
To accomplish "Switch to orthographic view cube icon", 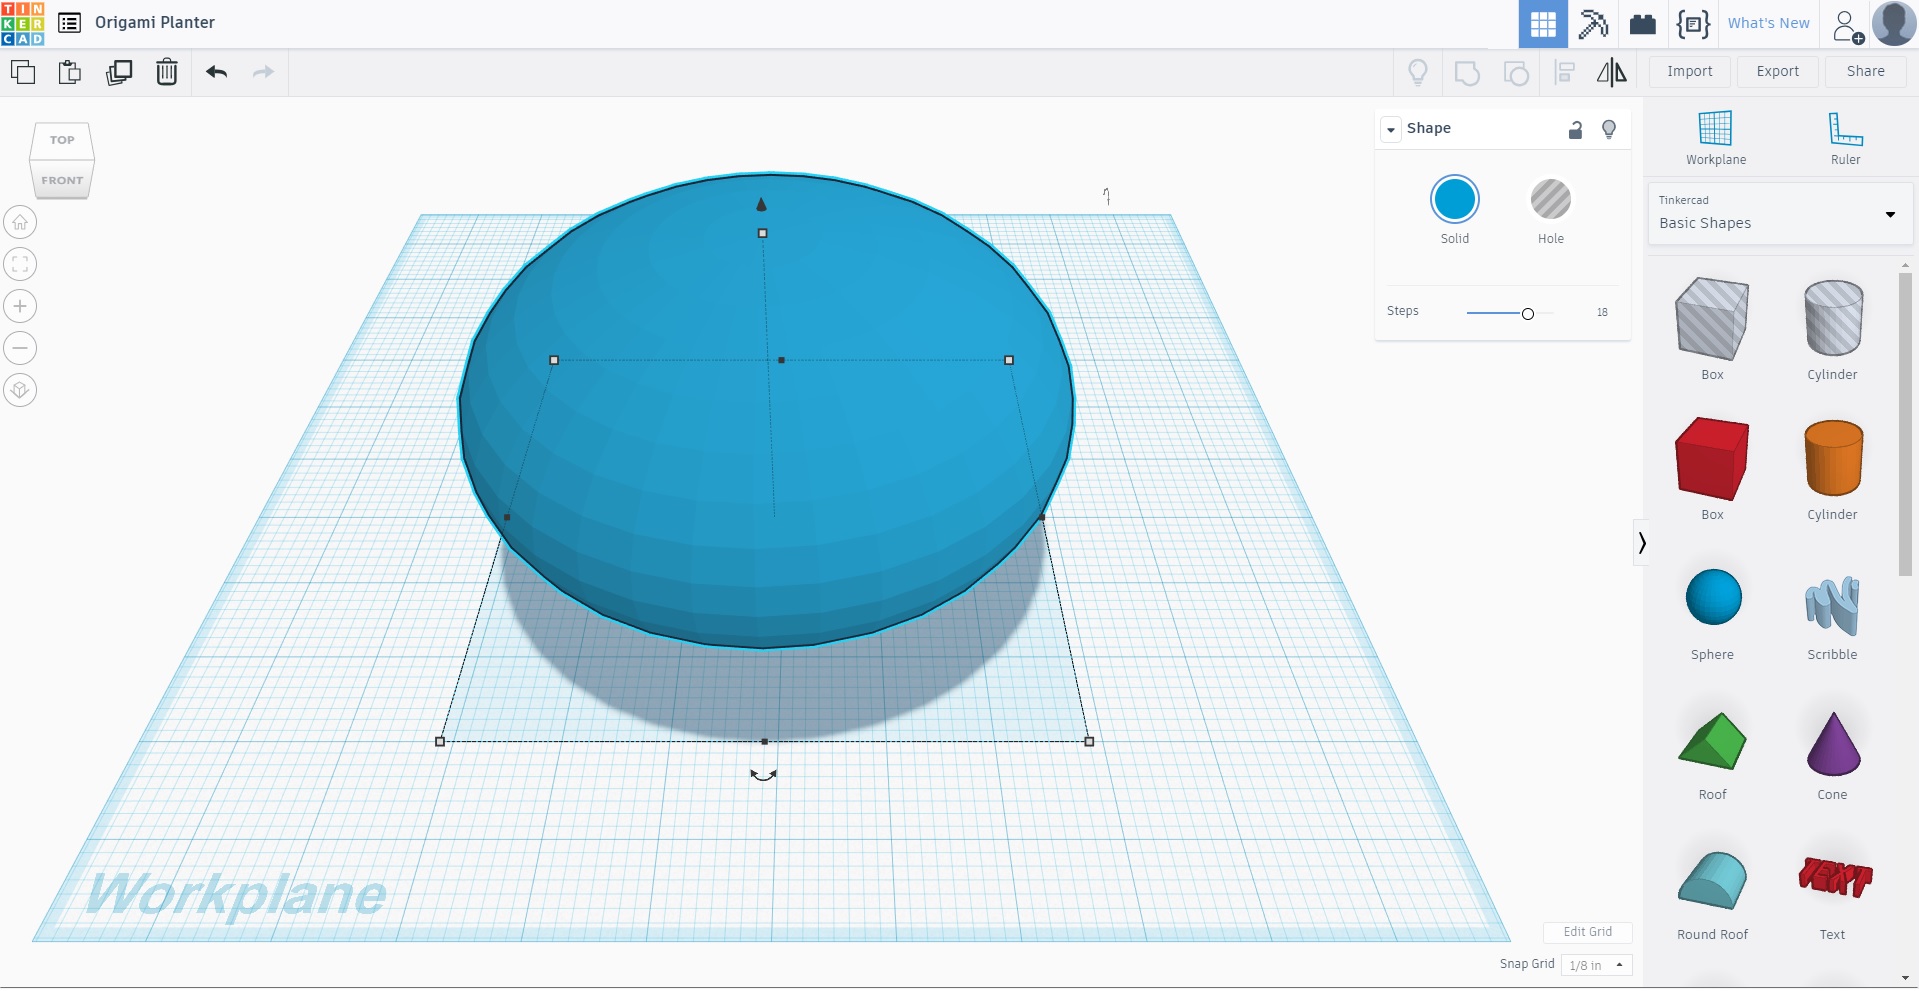I will 20,390.
